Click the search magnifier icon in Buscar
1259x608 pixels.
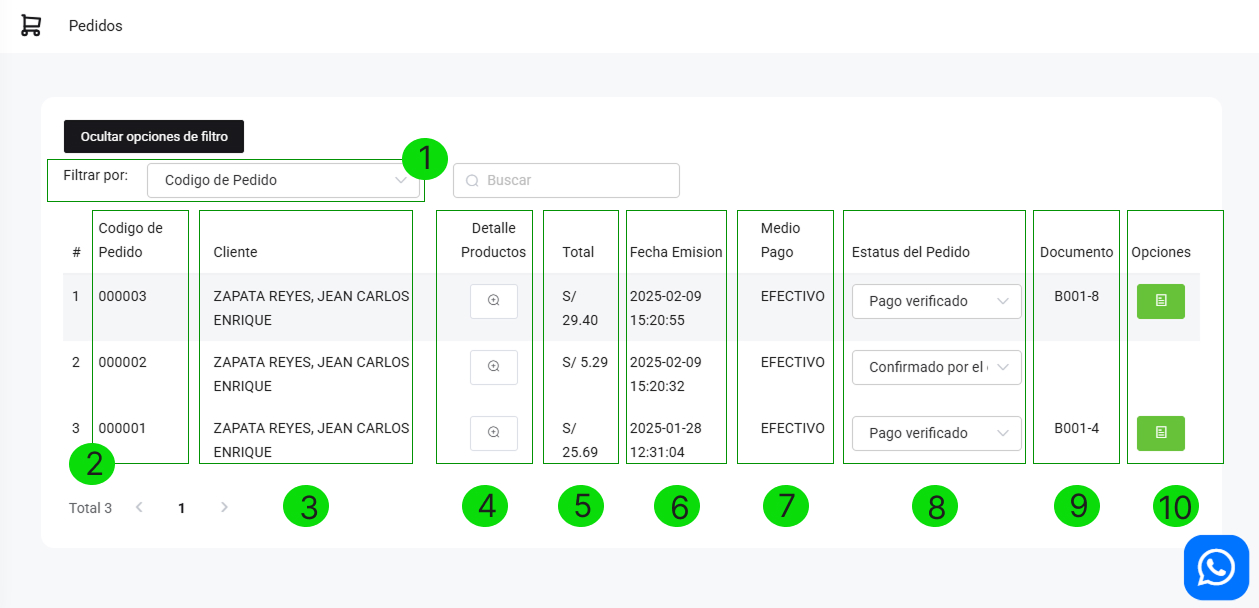472,181
